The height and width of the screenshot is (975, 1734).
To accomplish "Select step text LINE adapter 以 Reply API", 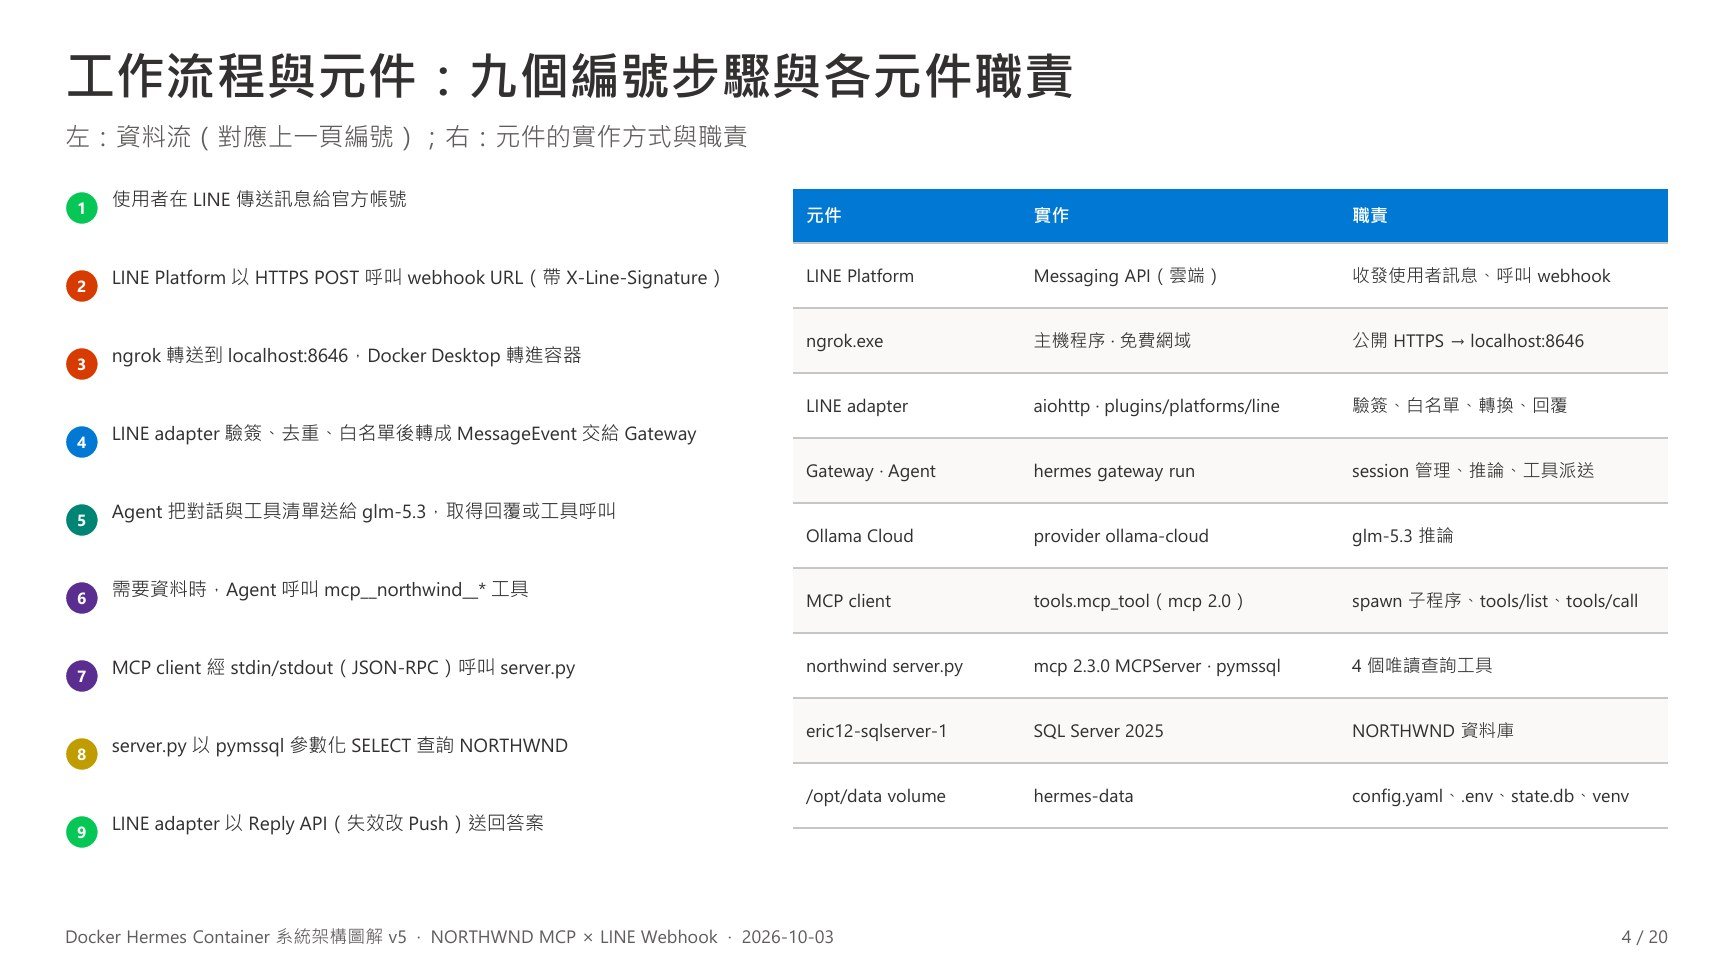I will coord(328,823).
